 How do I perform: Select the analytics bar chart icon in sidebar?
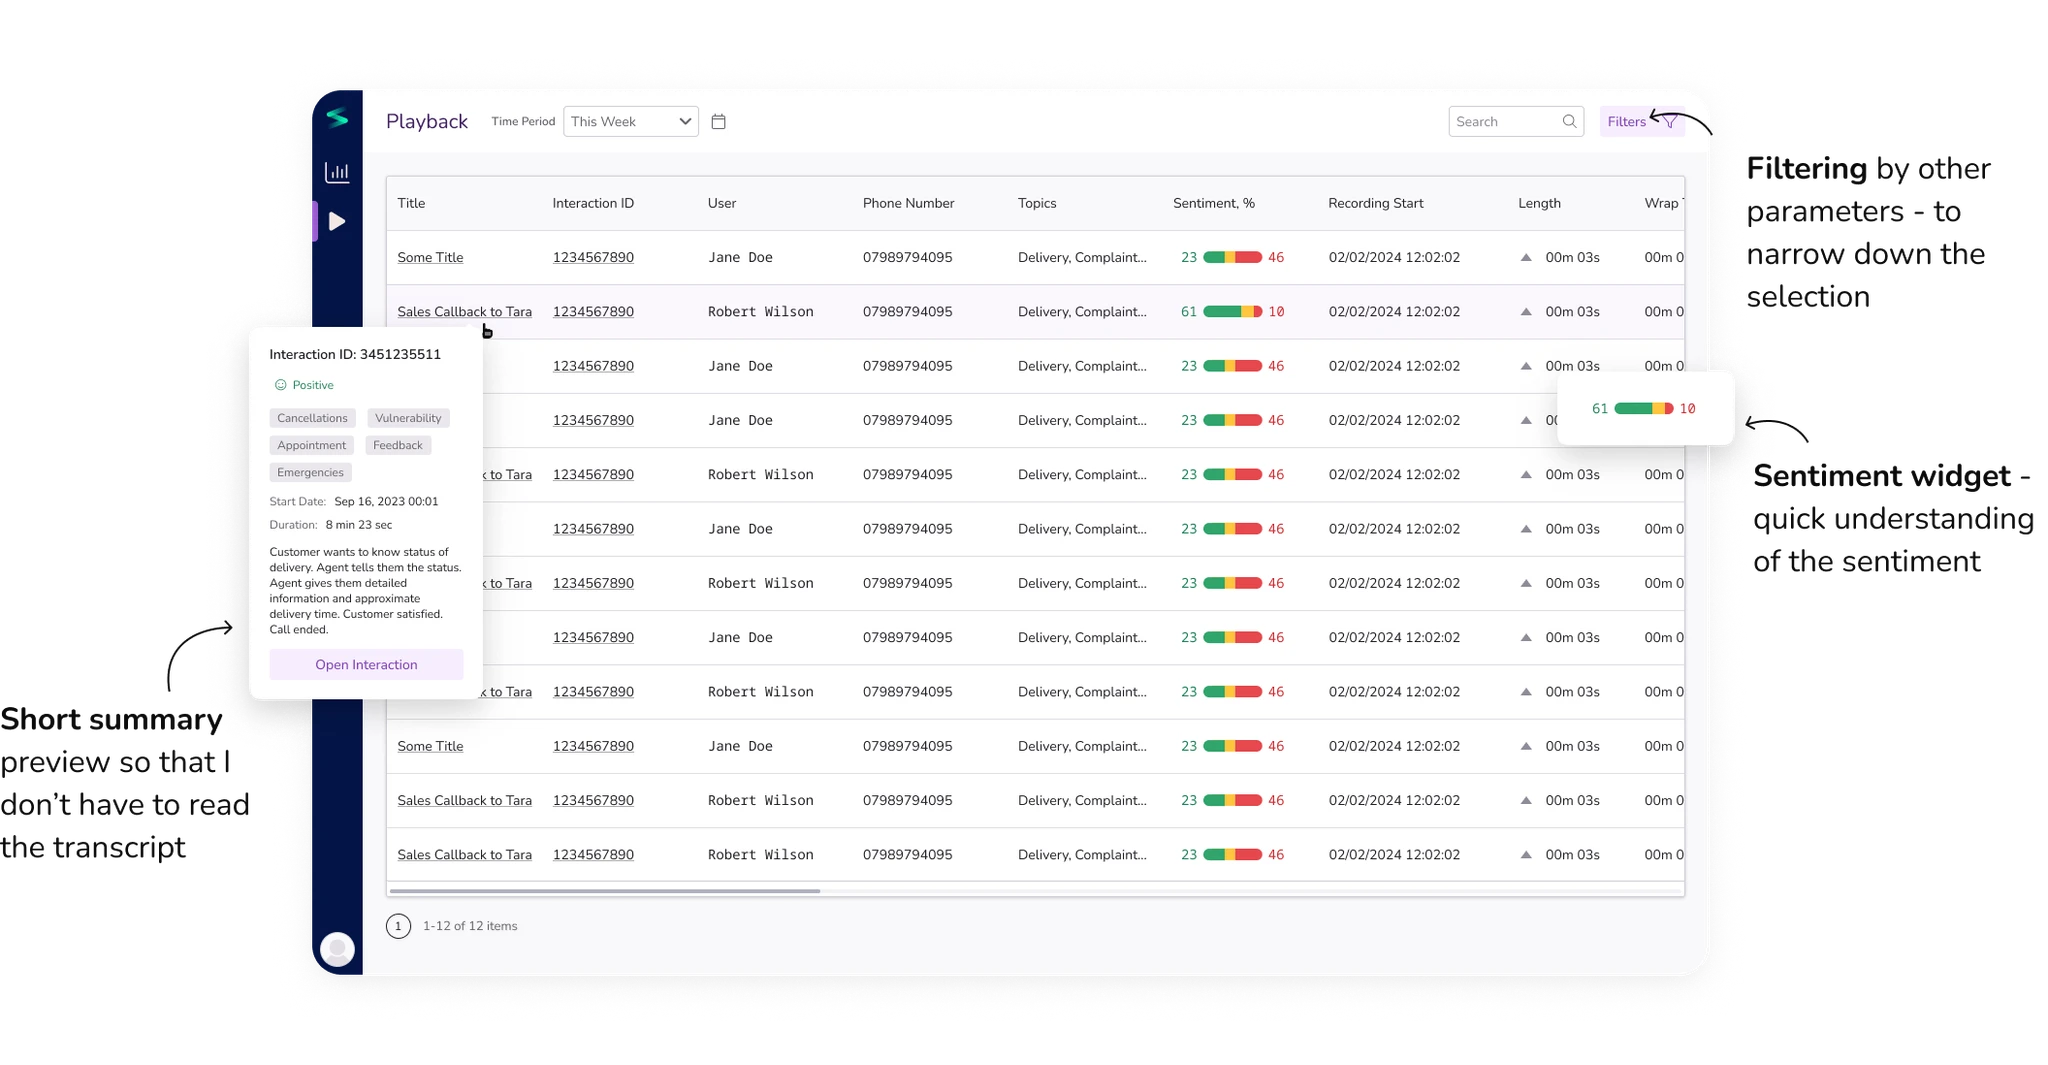coord(338,170)
